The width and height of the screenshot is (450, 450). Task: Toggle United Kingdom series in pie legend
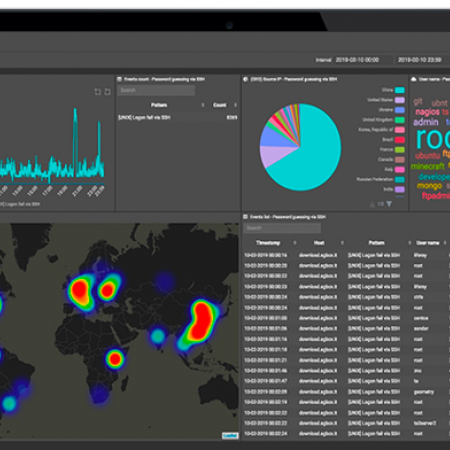point(383,120)
